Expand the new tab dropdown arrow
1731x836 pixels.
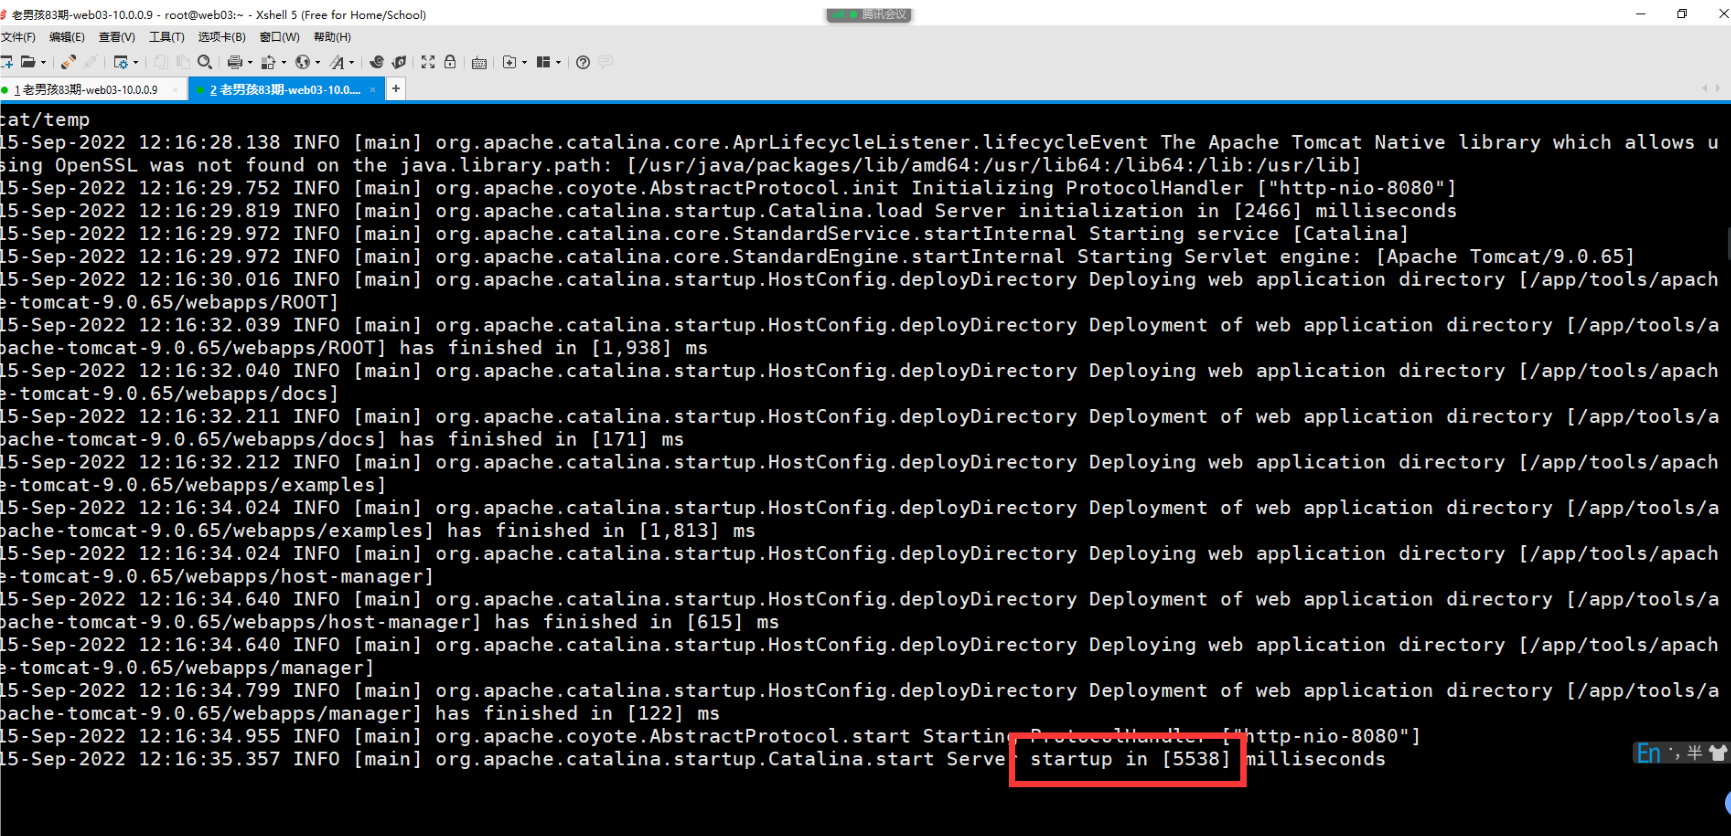pyautogui.click(x=524, y=62)
